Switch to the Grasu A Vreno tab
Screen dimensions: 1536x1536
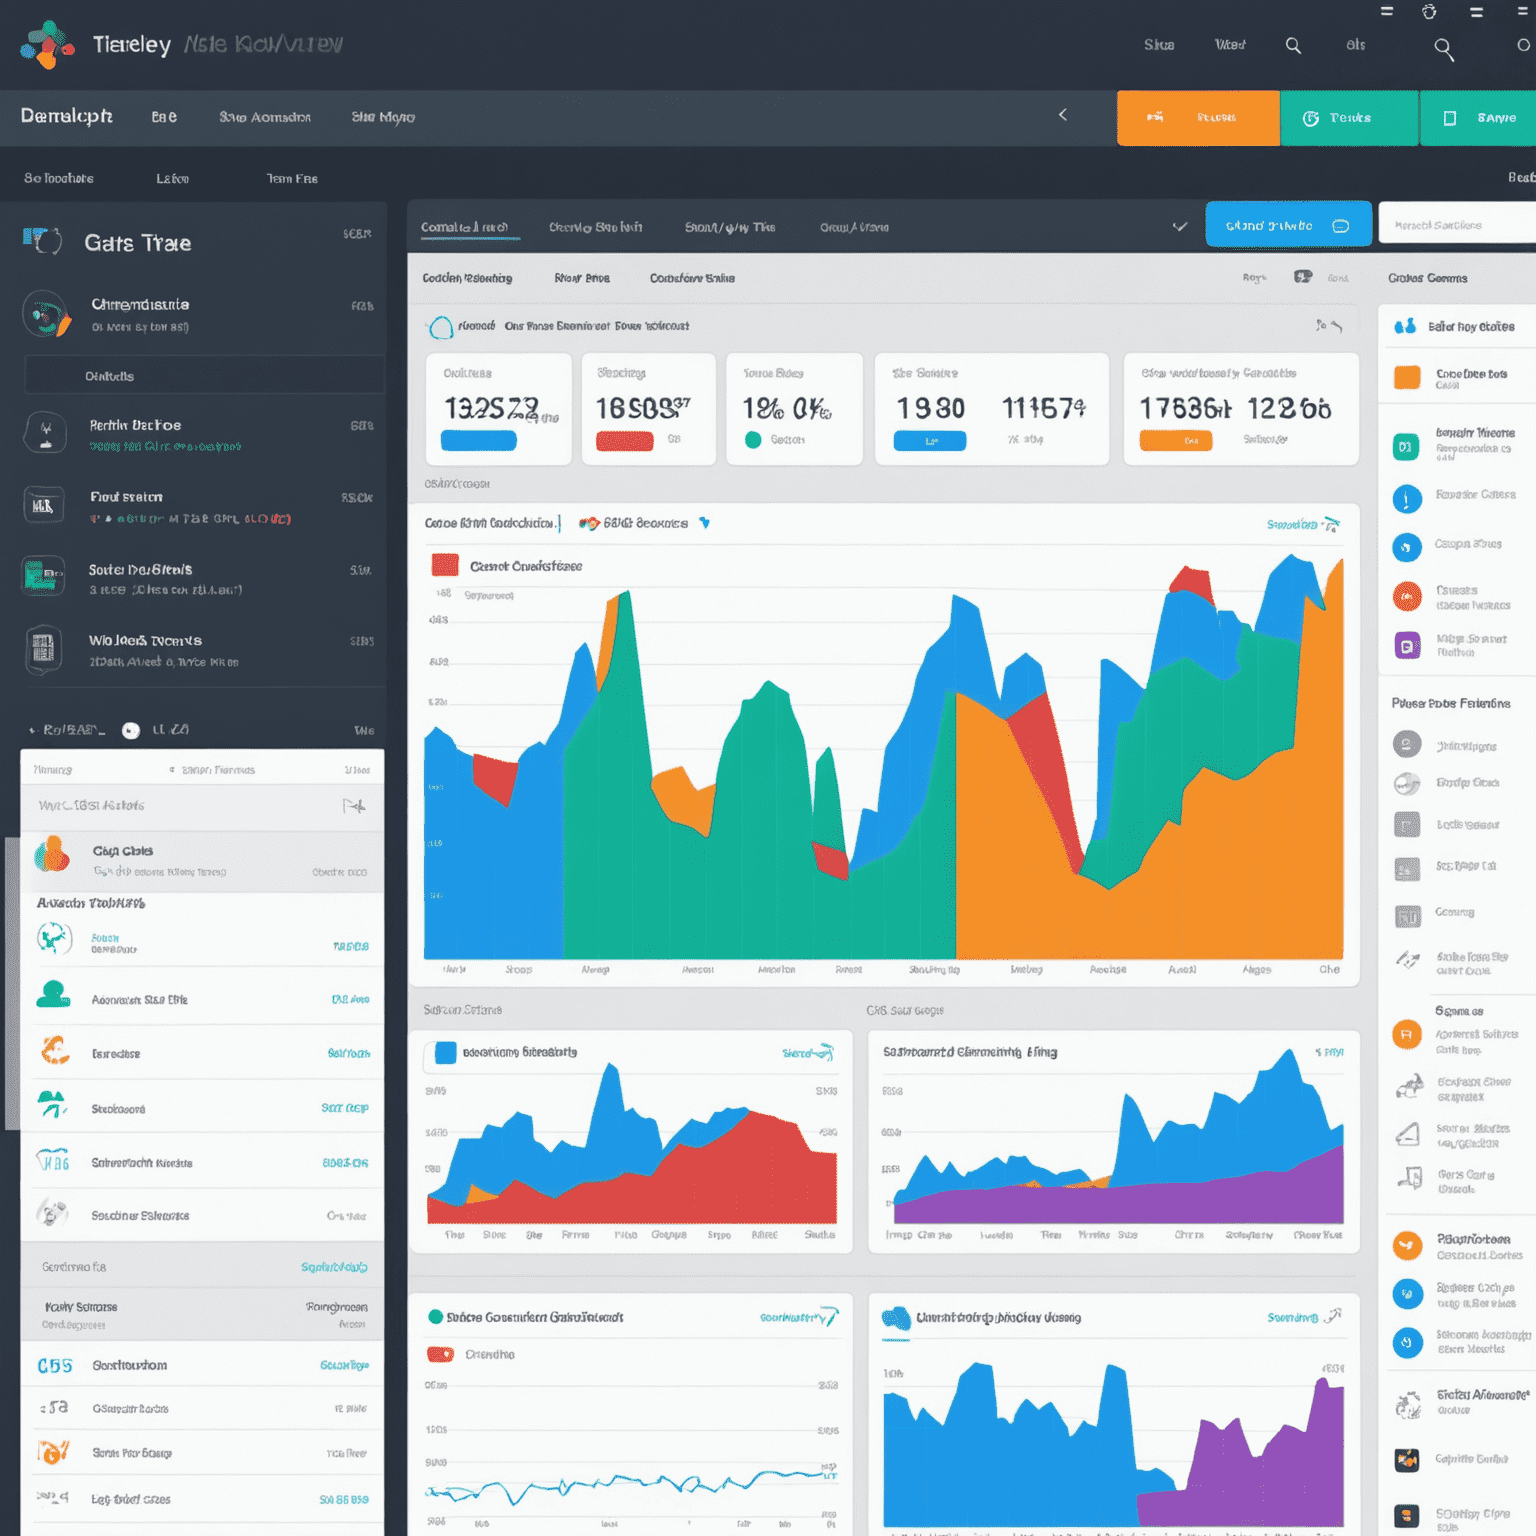coord(855,227)
